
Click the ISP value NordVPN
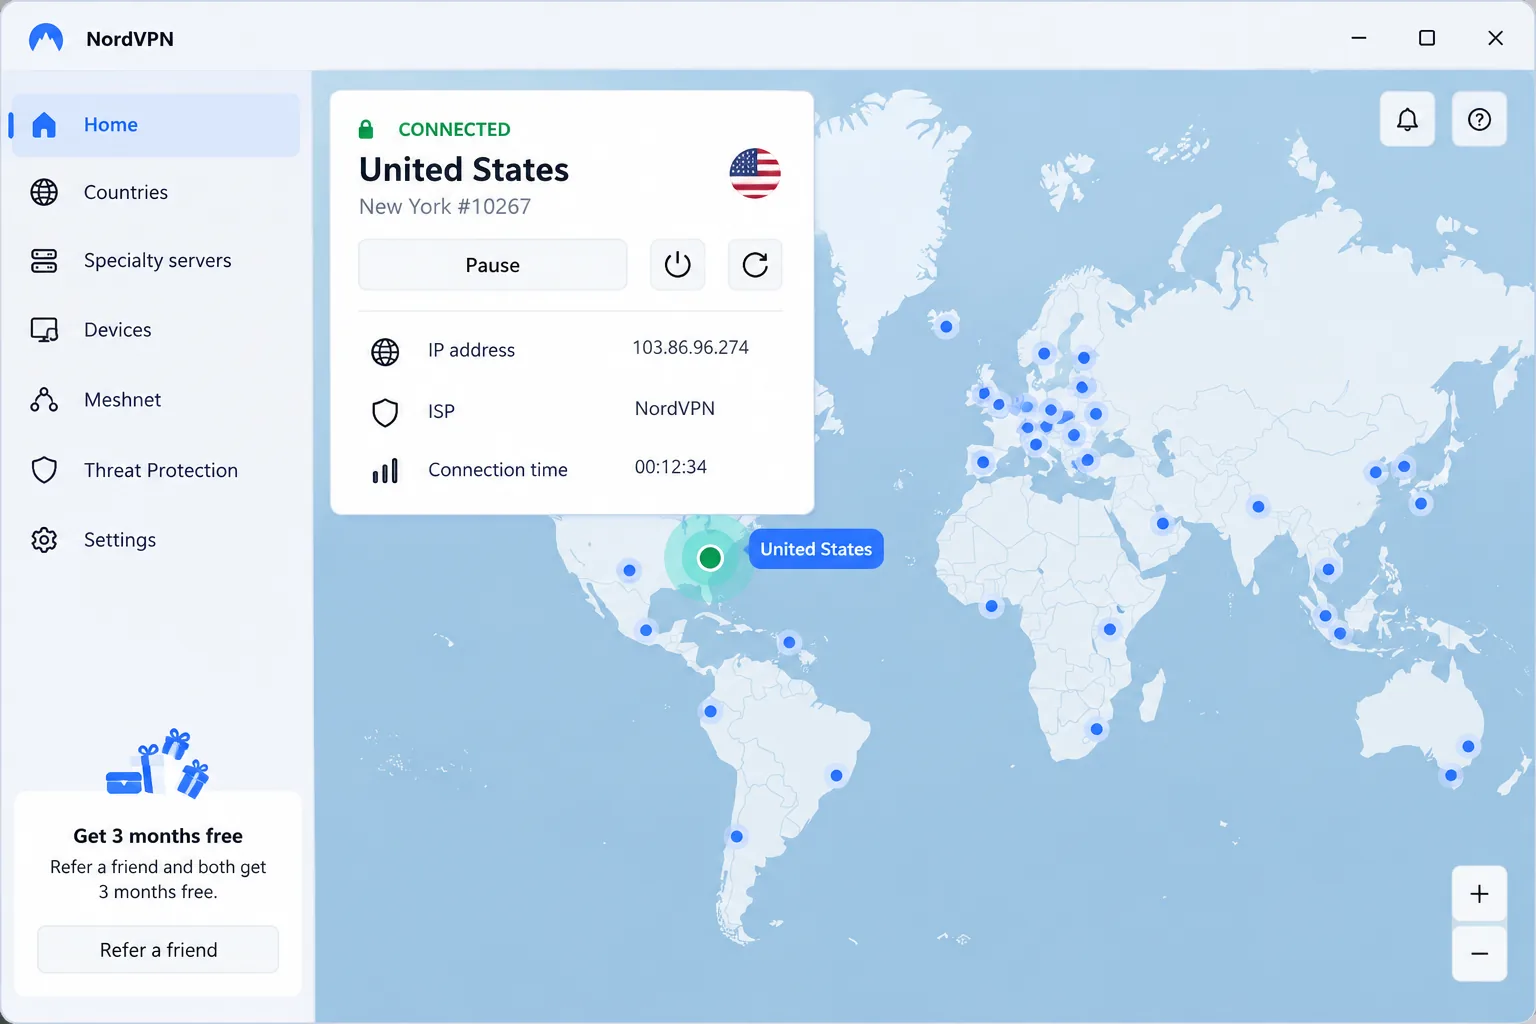(x=675, y=408)
